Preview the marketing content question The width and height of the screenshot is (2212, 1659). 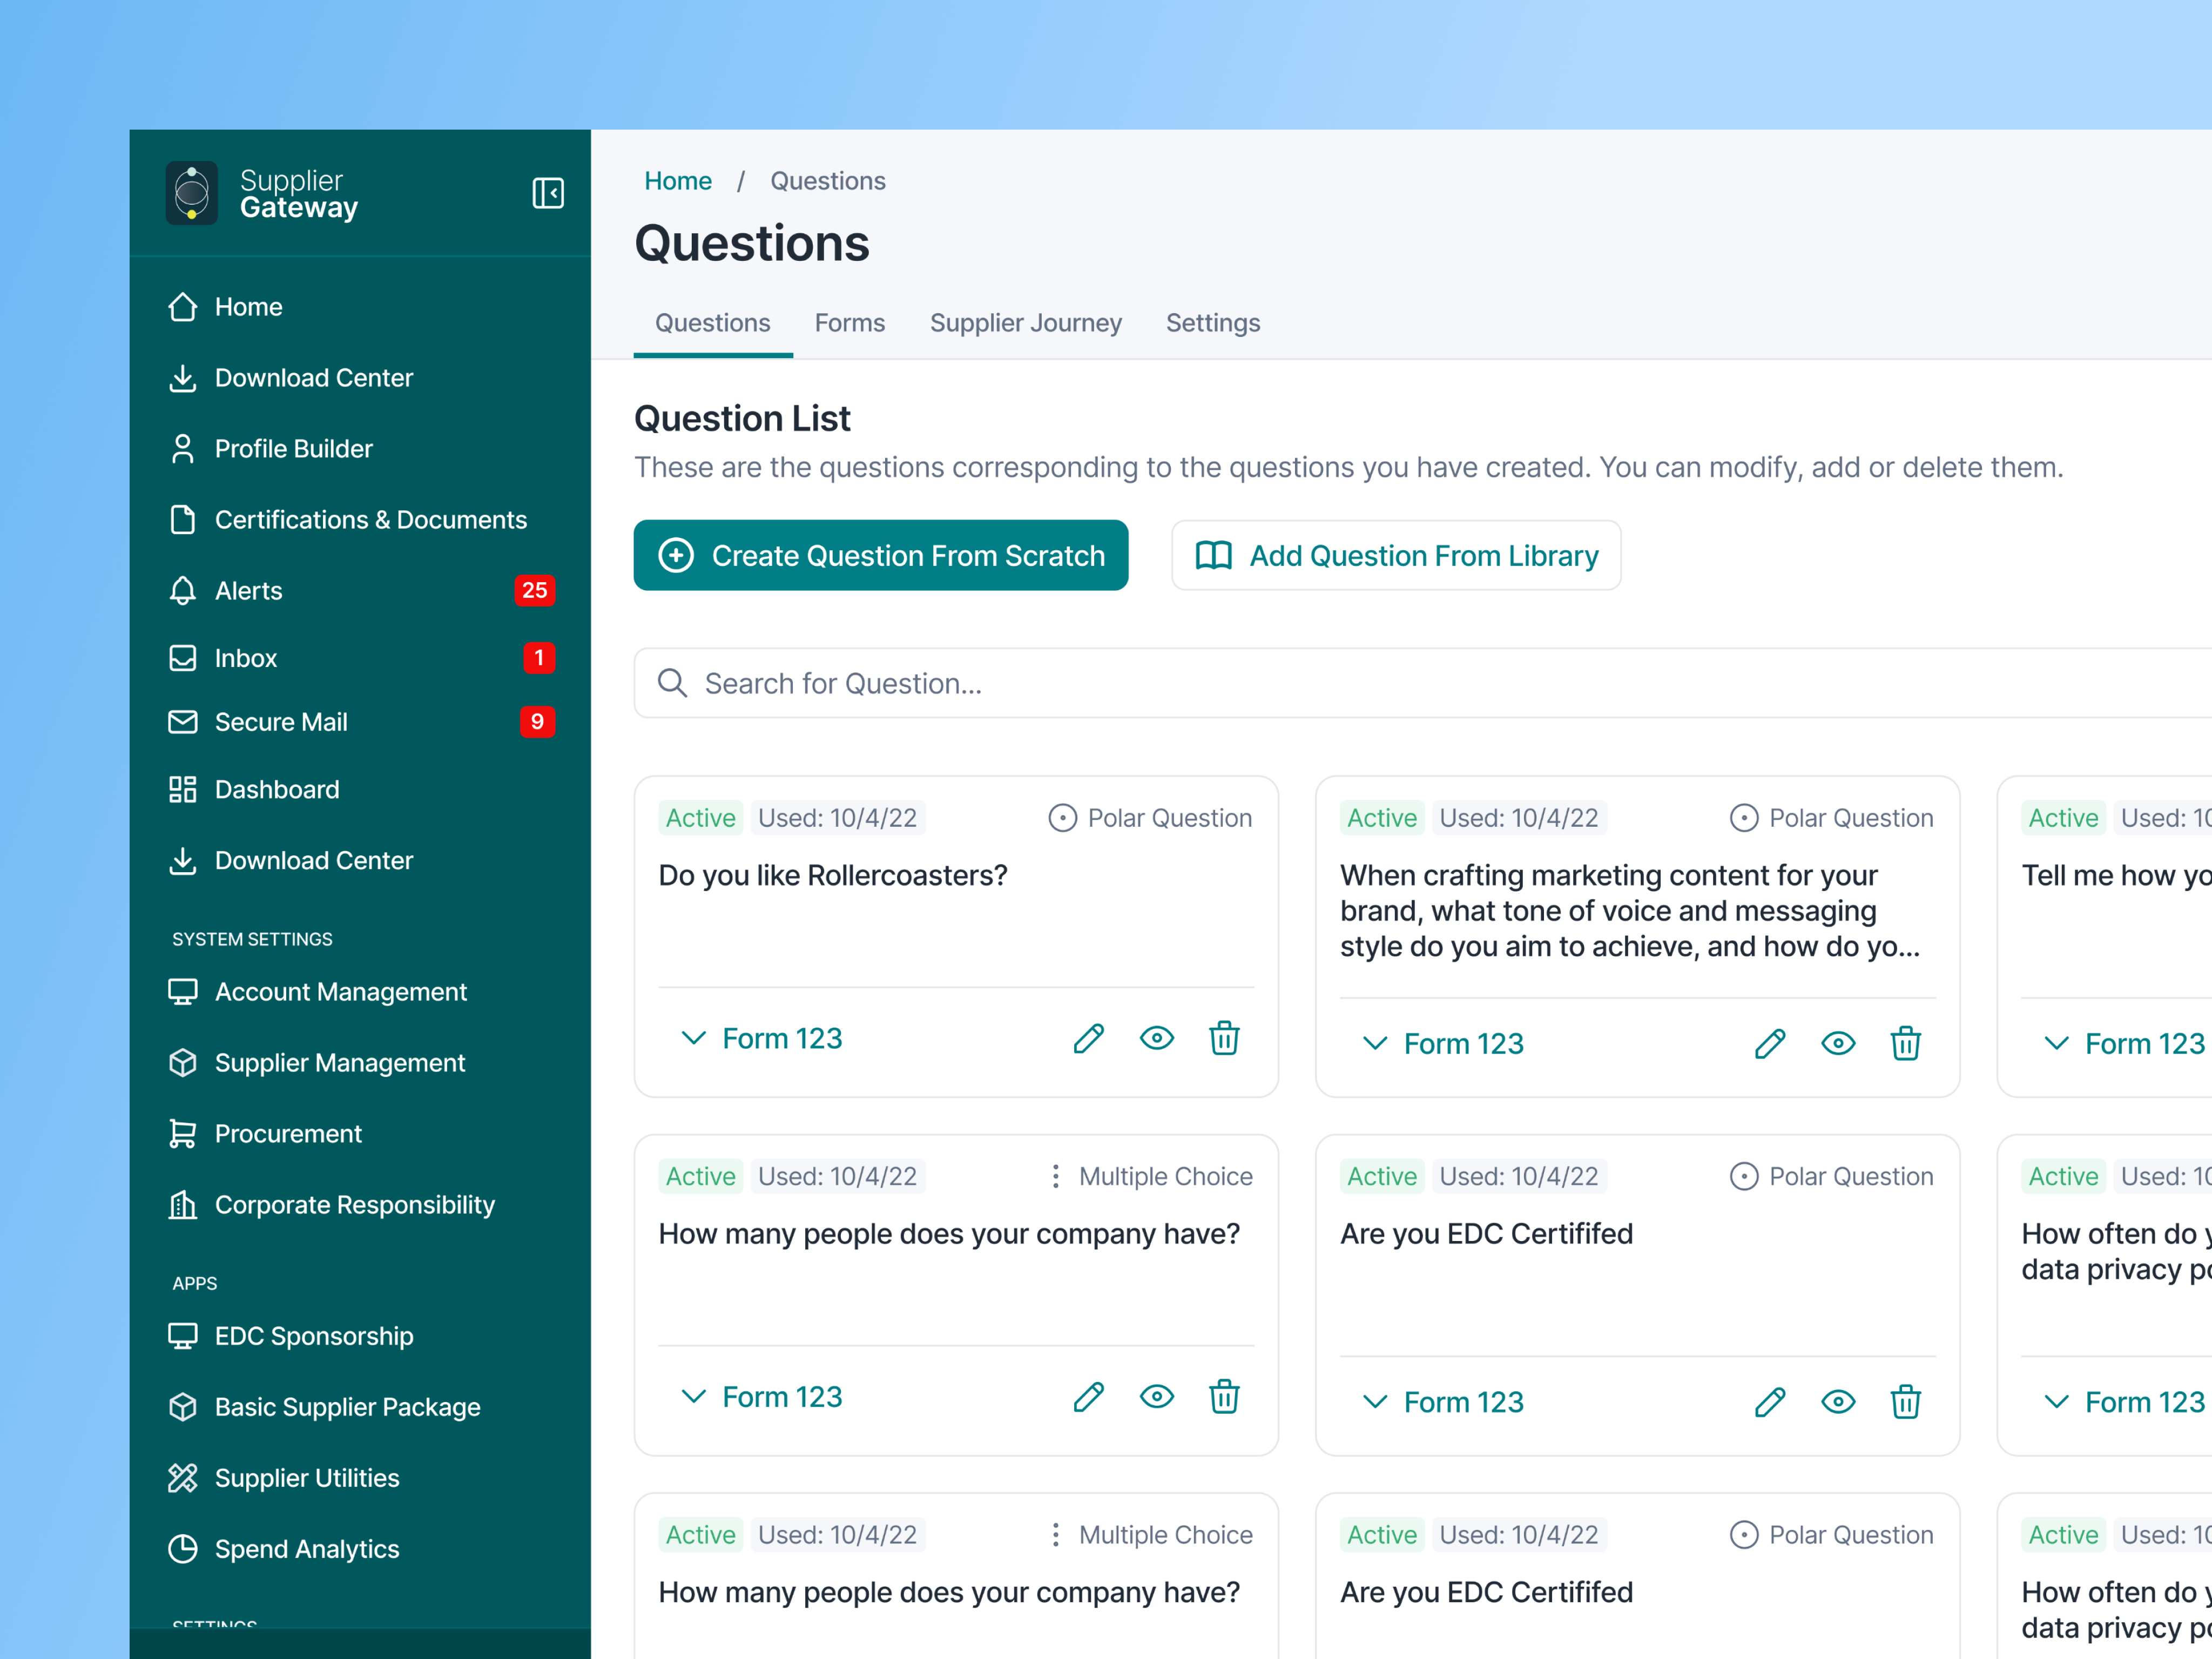pos(1837,1044)
